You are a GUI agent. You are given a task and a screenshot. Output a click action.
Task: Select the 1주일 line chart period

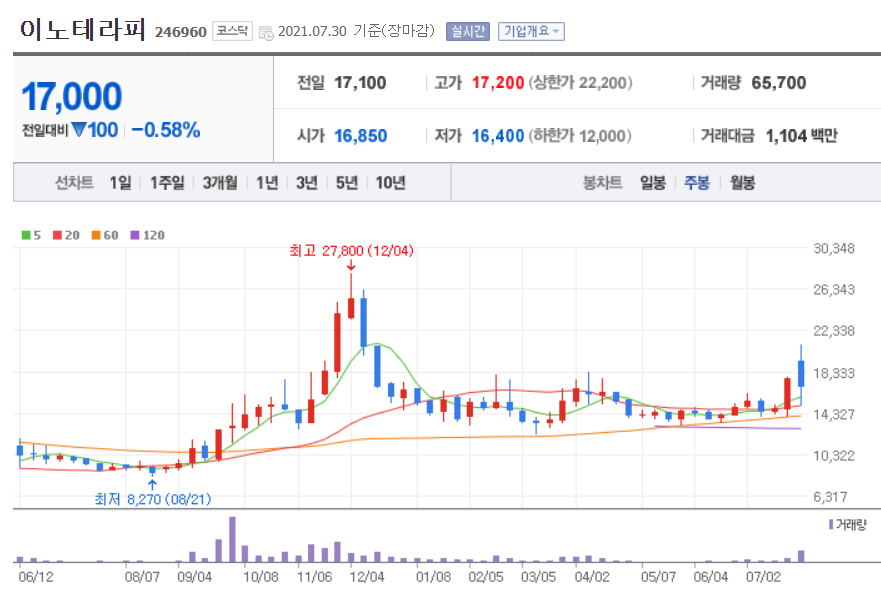167,183
